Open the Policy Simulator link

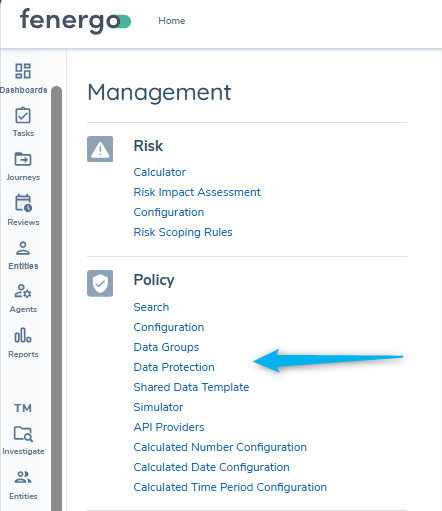click(x=158, y=407)
